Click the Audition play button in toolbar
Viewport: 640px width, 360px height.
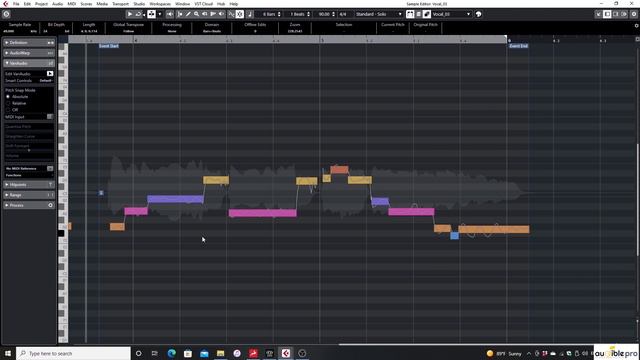click(x=130, y=14)
